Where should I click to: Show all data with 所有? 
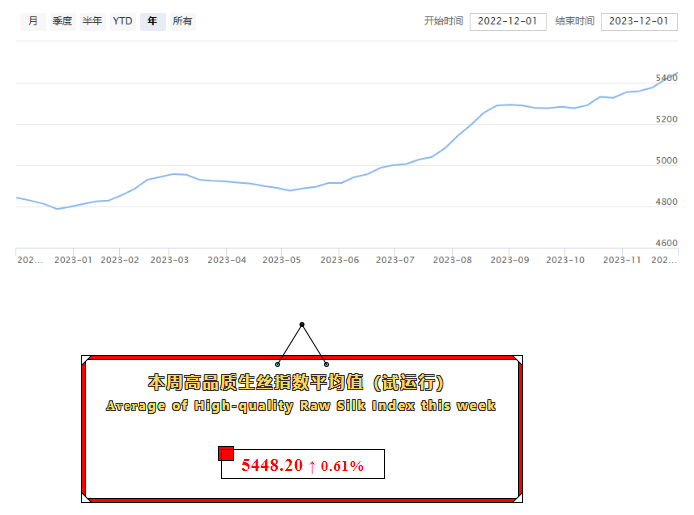182,21
